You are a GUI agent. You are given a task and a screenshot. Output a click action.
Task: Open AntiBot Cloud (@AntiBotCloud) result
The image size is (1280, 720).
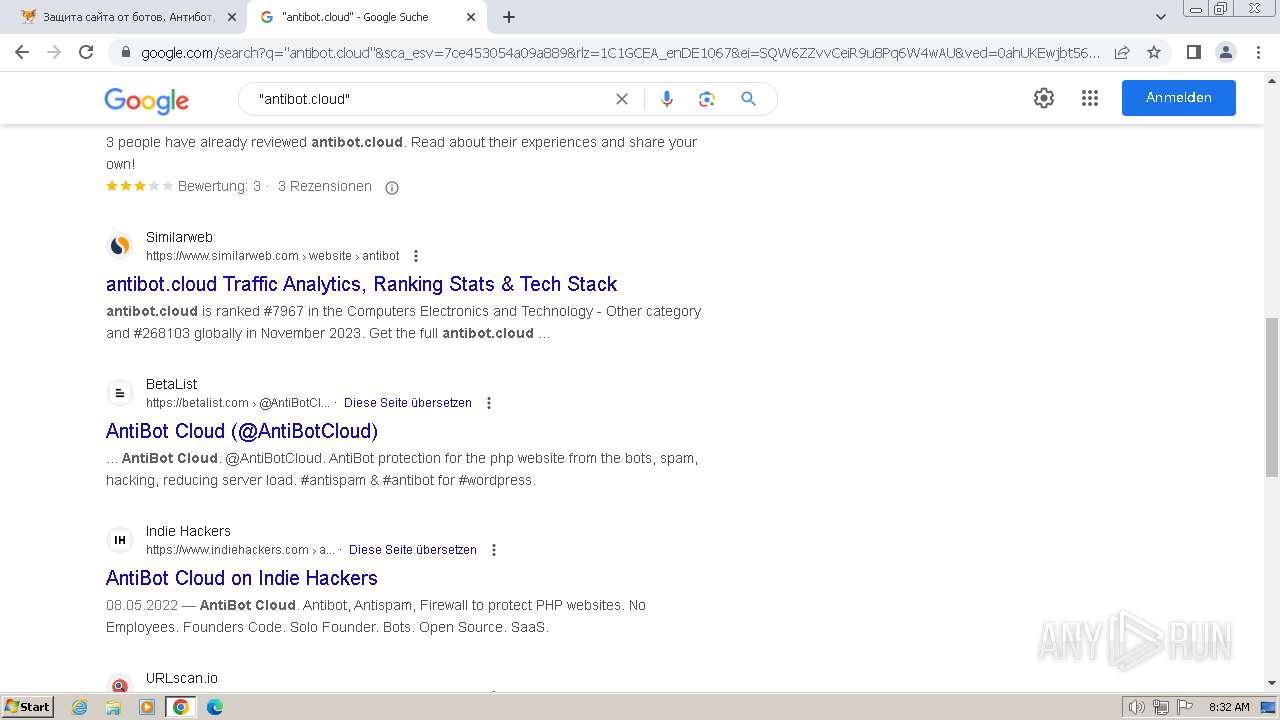click(x=242, y=431)
